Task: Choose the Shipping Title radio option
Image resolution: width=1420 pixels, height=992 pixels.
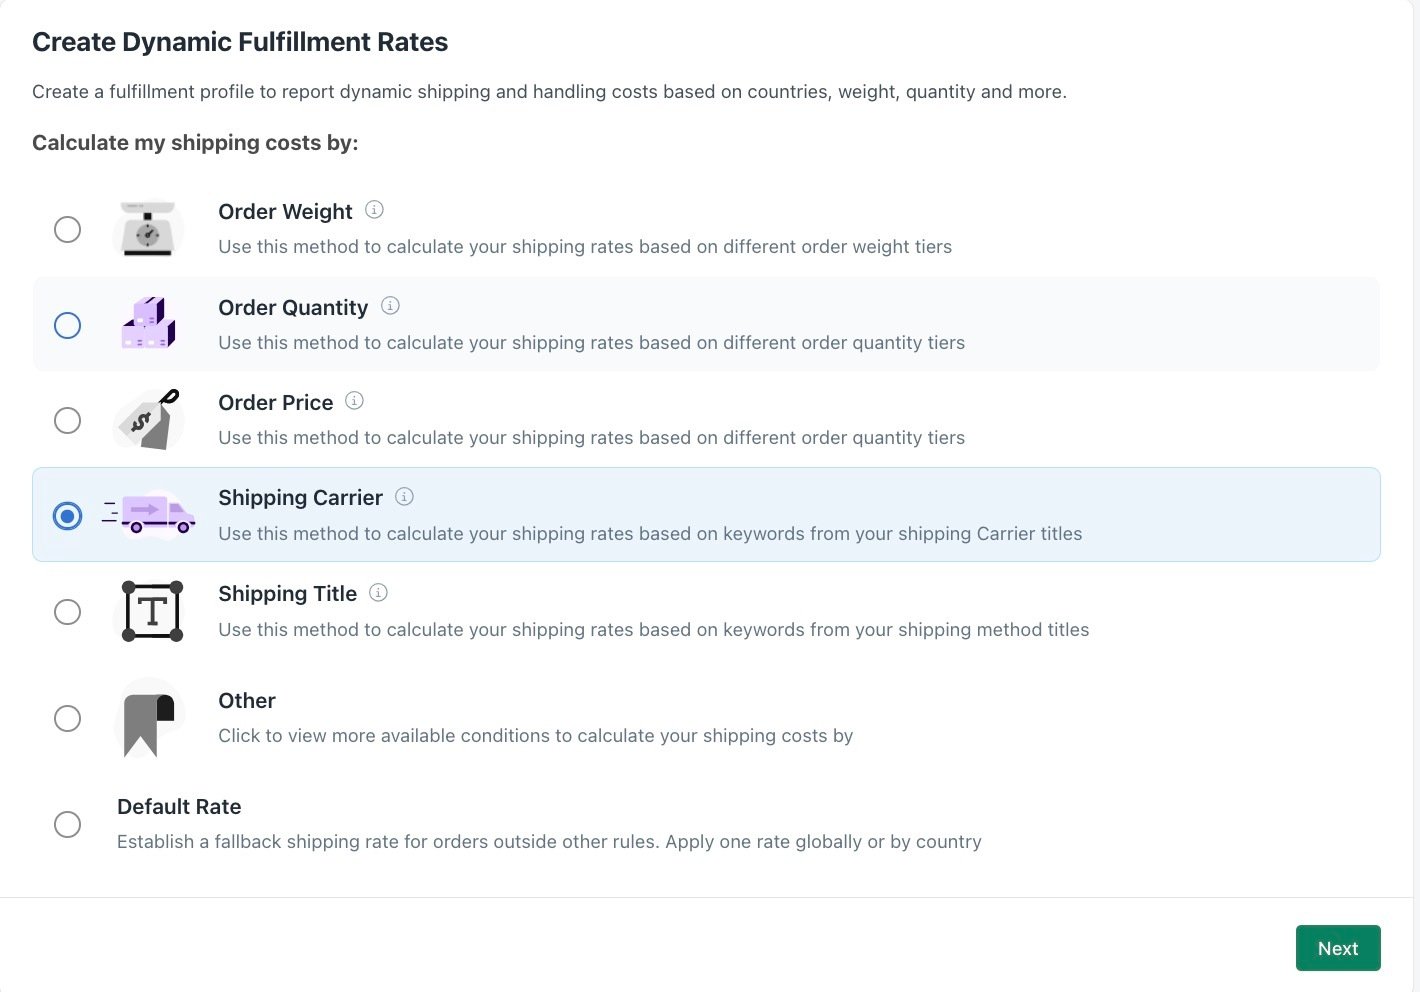Action: tap(67, 611)
